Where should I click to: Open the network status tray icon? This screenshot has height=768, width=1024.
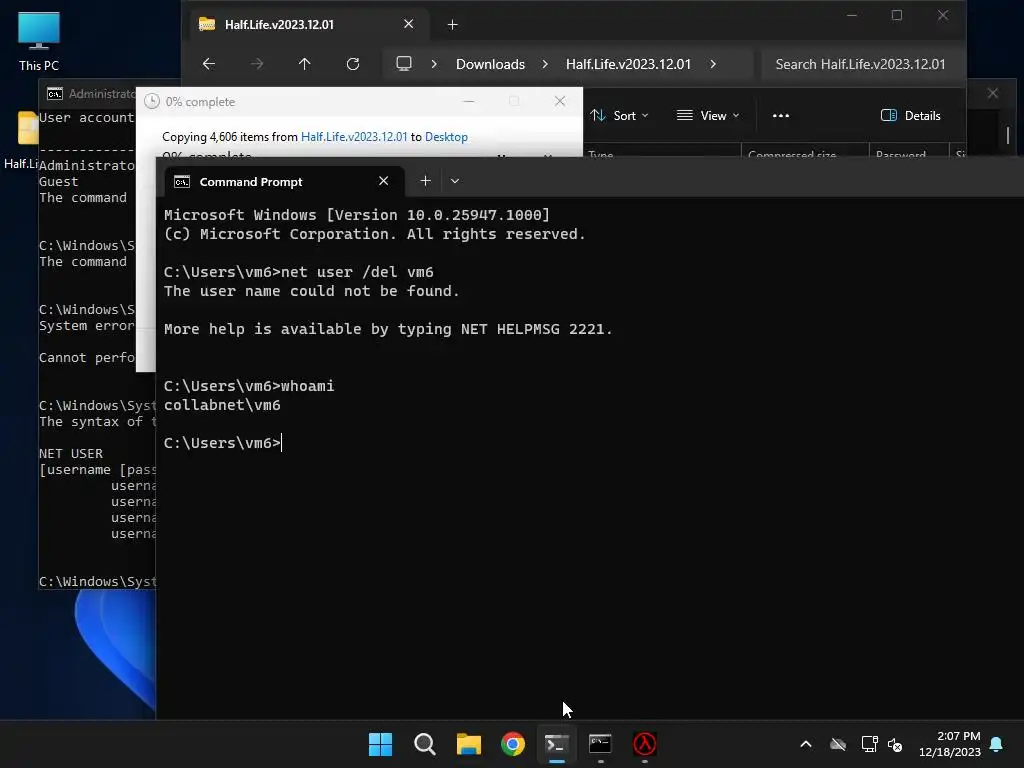(x=869, y=744)
